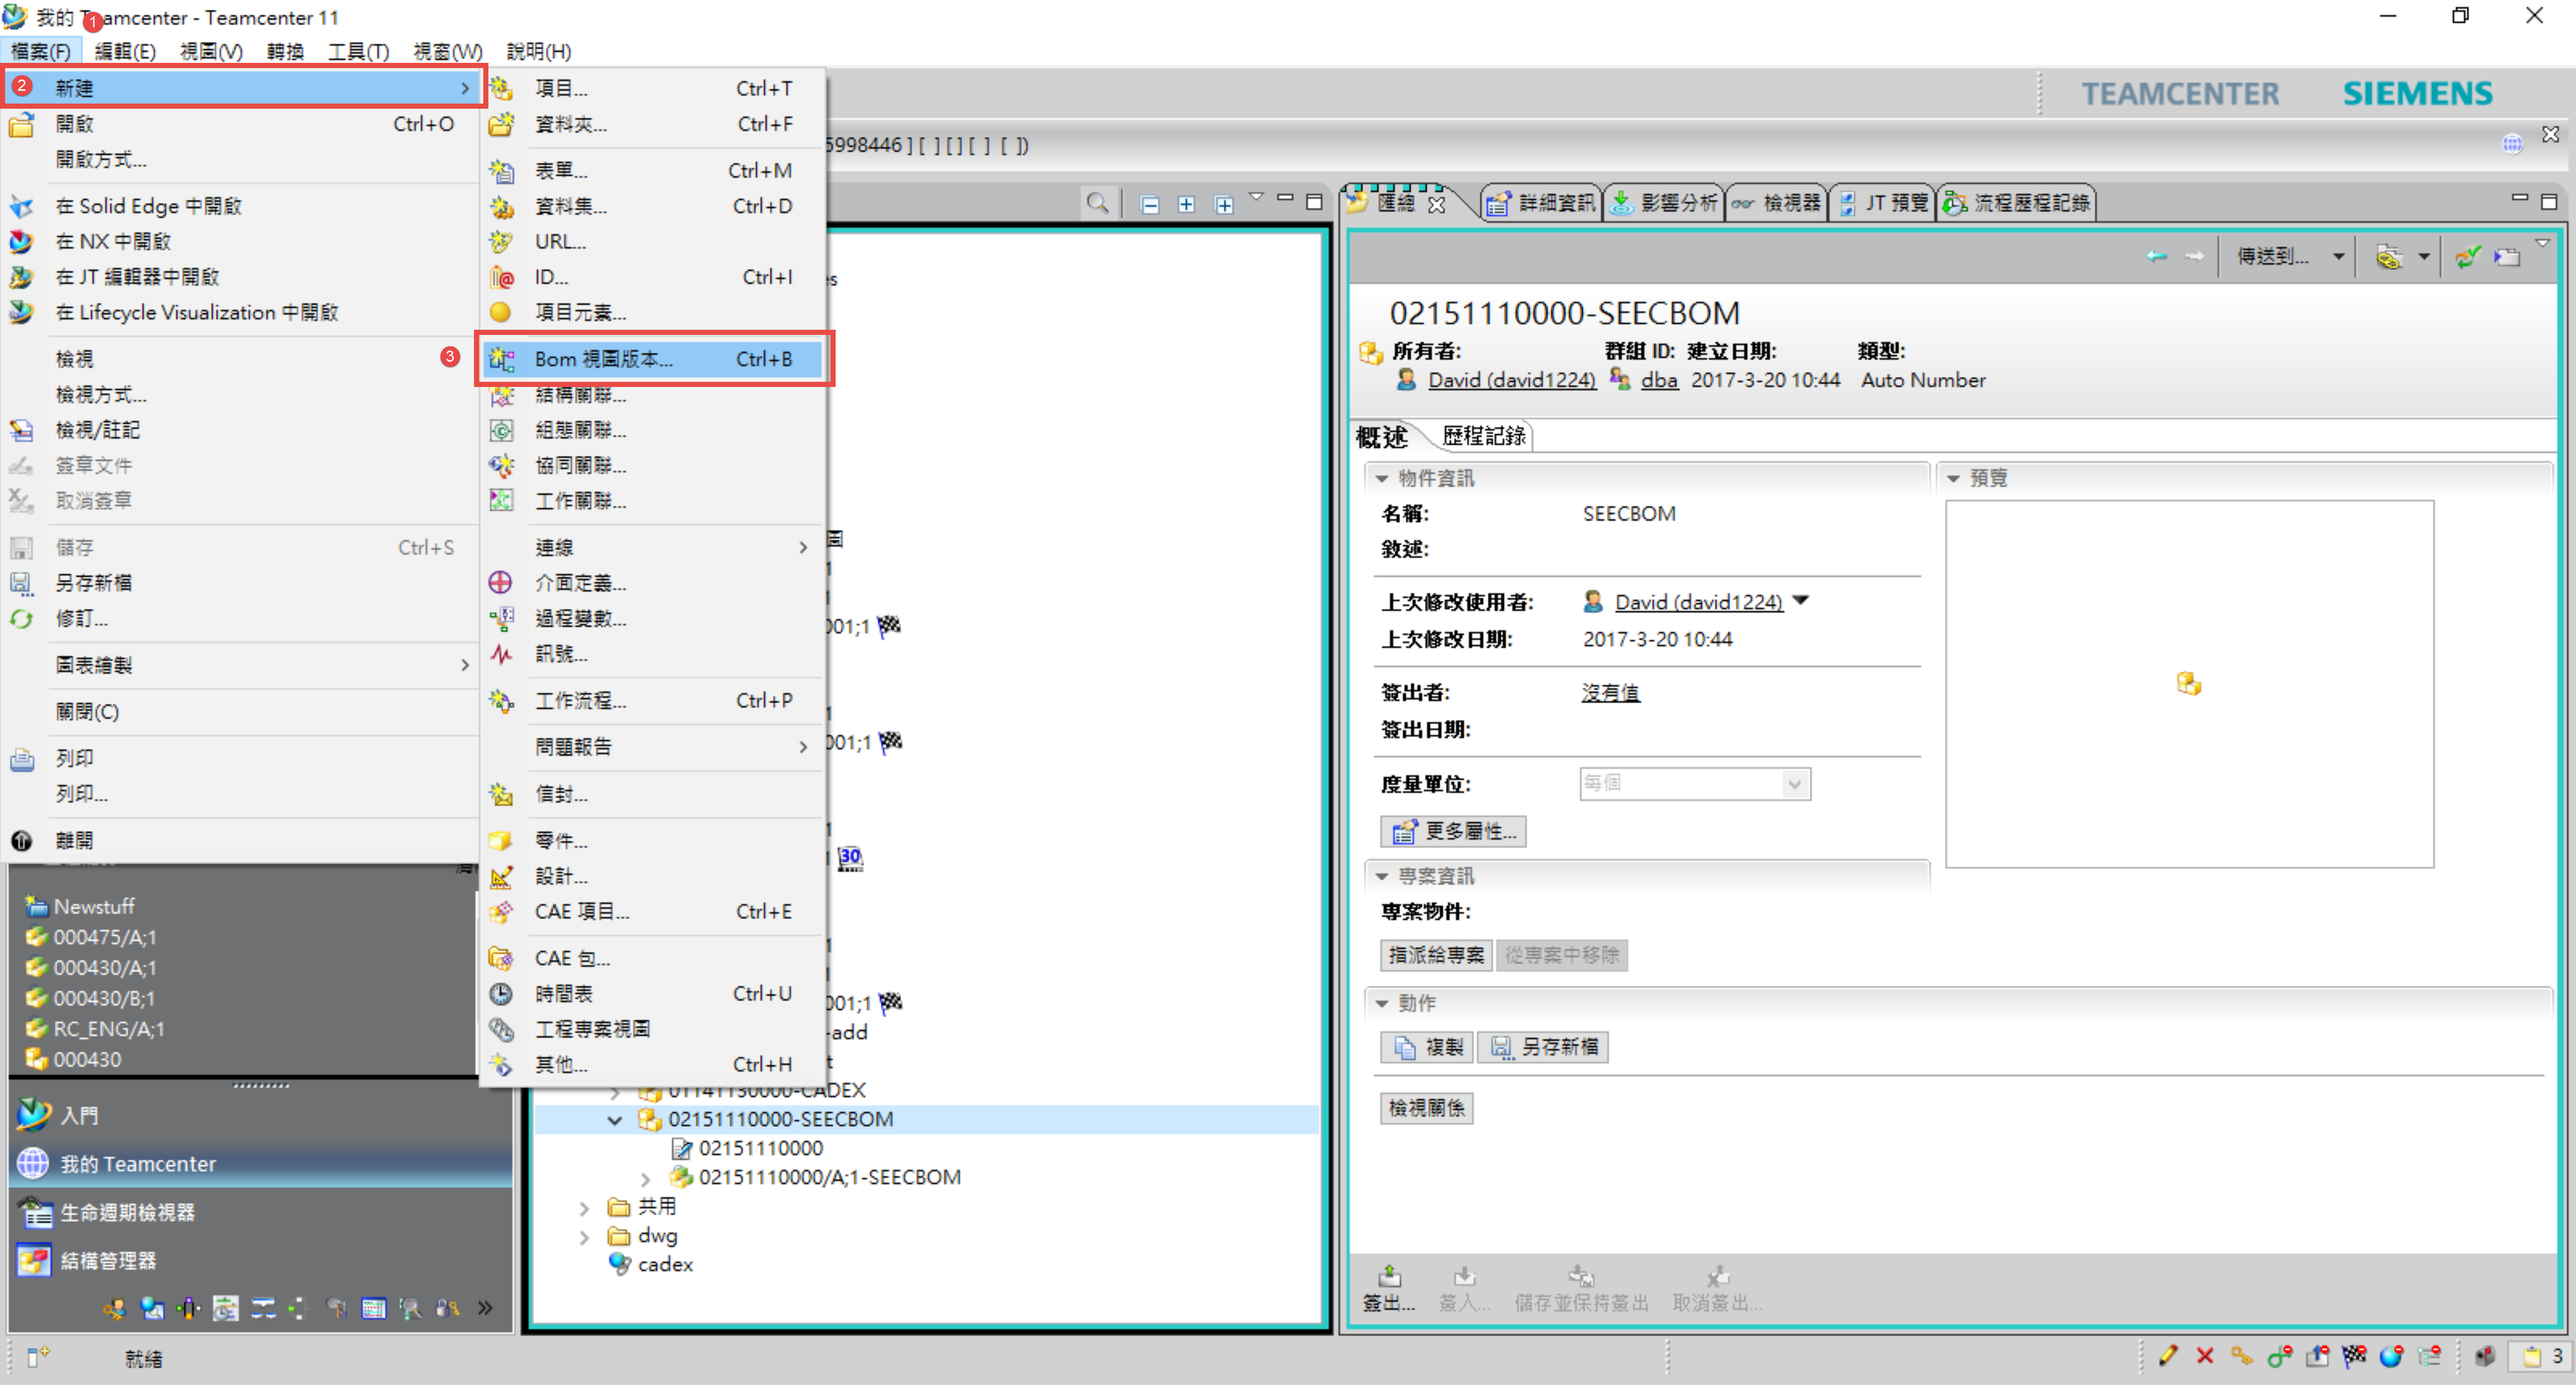Click the 檢視關係 button
The height and width of the screenshot is (1385, 2576).
coord(1427,1108)
